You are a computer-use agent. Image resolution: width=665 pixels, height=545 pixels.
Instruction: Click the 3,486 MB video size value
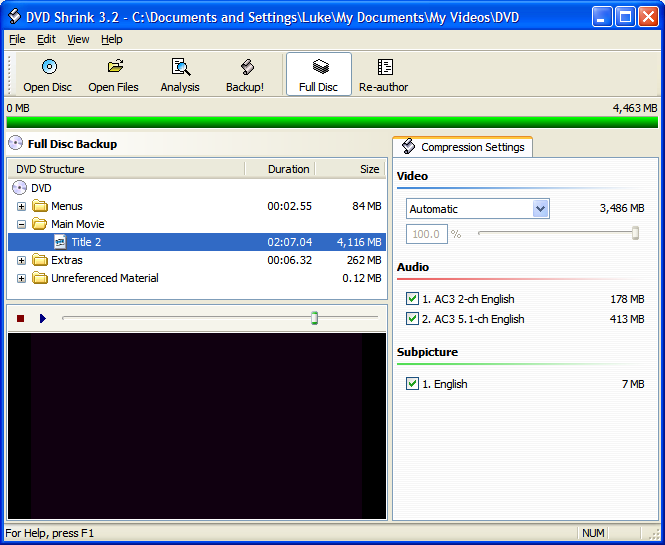[622, 208]
